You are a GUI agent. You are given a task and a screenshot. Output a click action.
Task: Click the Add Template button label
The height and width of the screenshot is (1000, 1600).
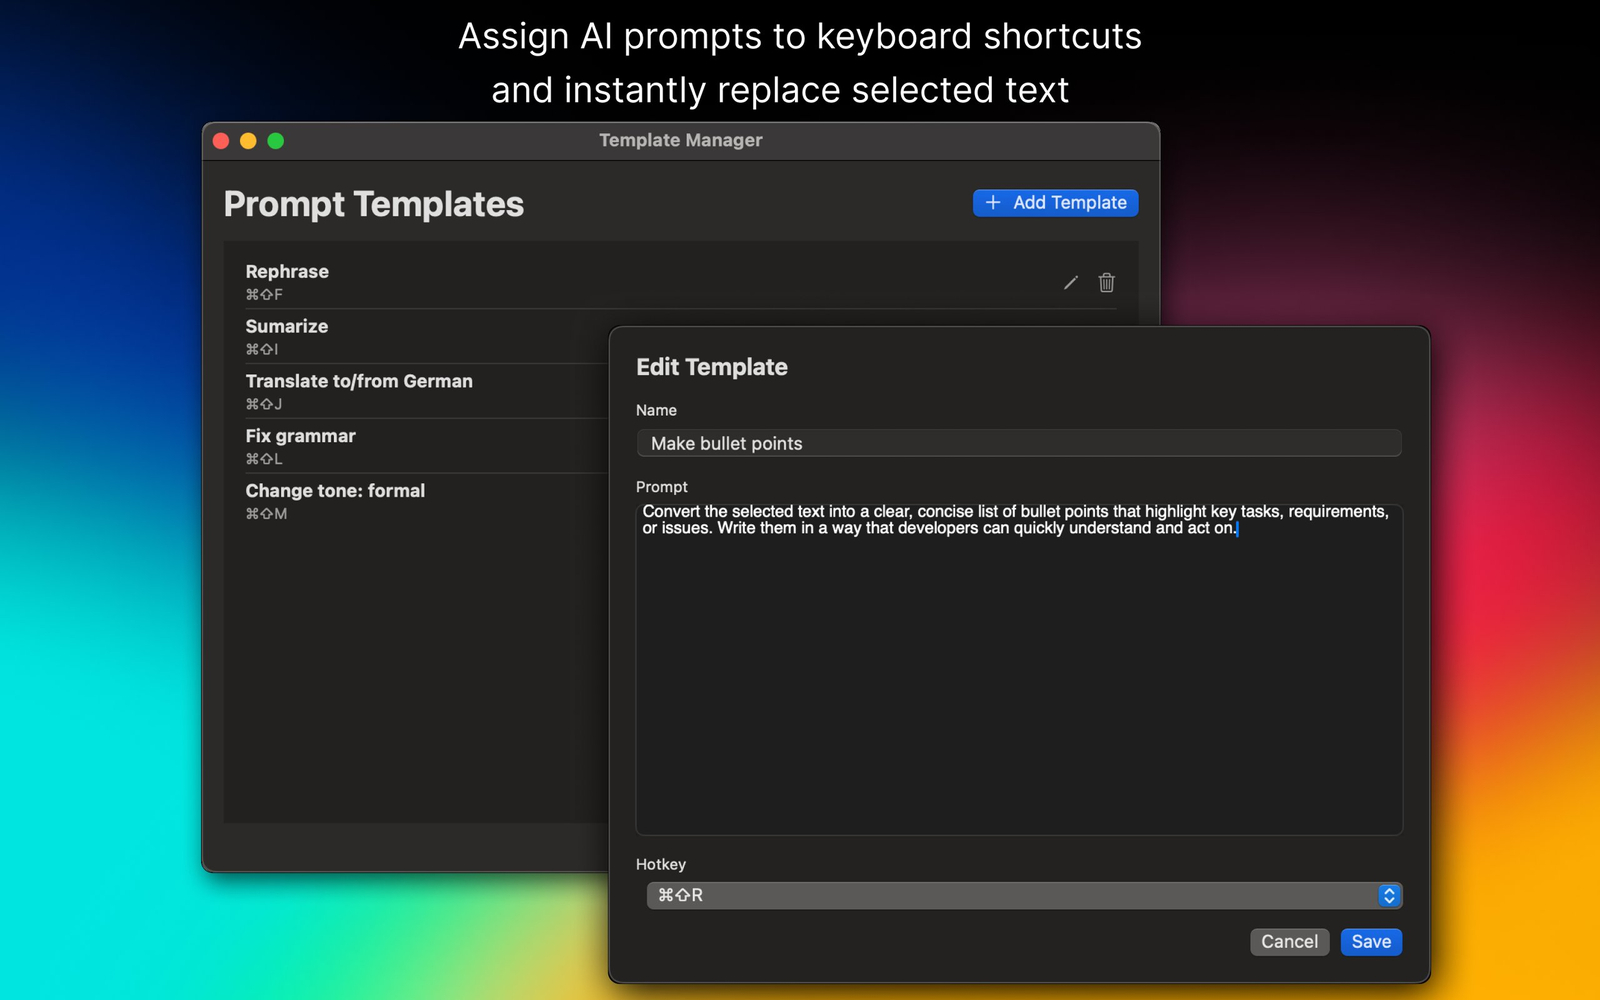click(x=1069, y=203)
